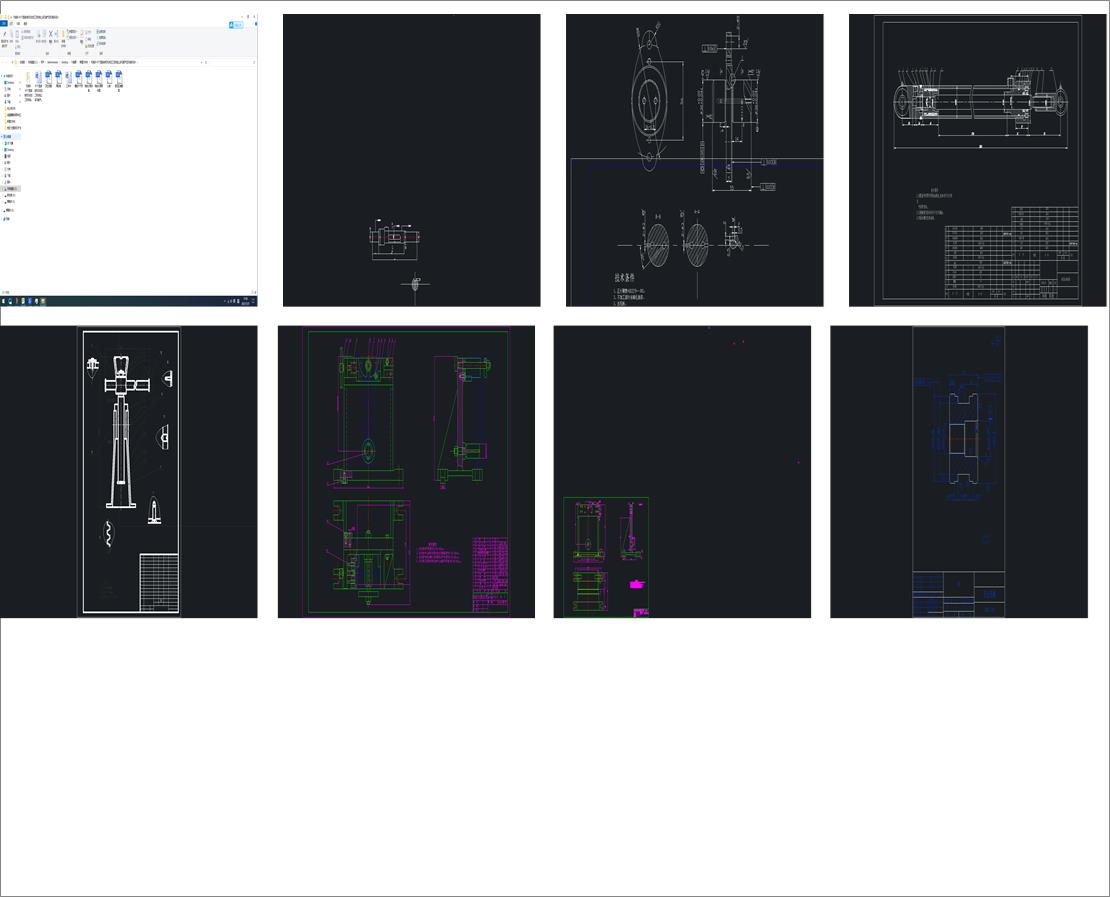Open hydraulic cylinder assembly drawing thumbnail
Image resolution: width=1110 pixels, height=897 pixels.
pos(978,160)
